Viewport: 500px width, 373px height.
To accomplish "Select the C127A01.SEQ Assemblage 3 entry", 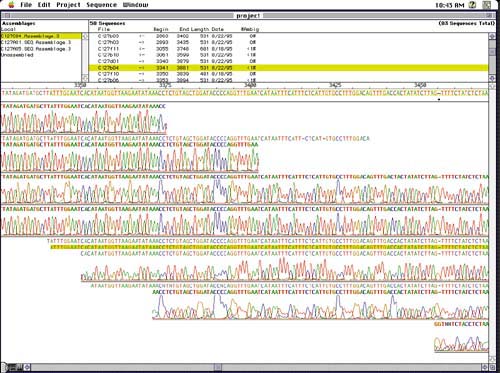I will [x=36, y=42].
